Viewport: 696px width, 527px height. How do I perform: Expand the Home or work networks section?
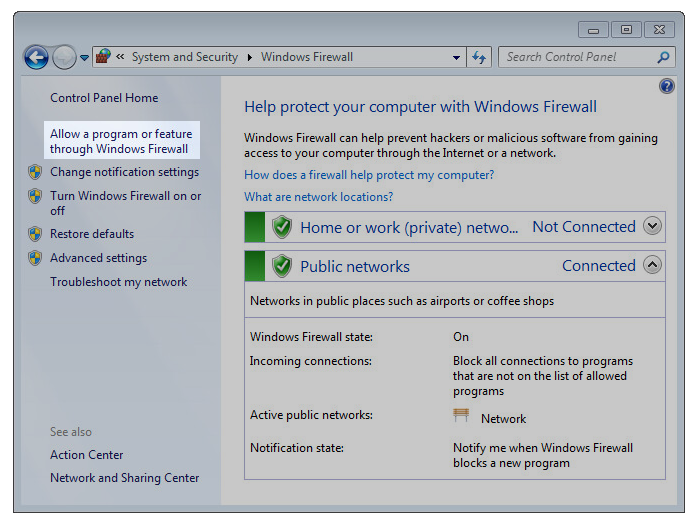pyautogui.click(x=652, y=226)
